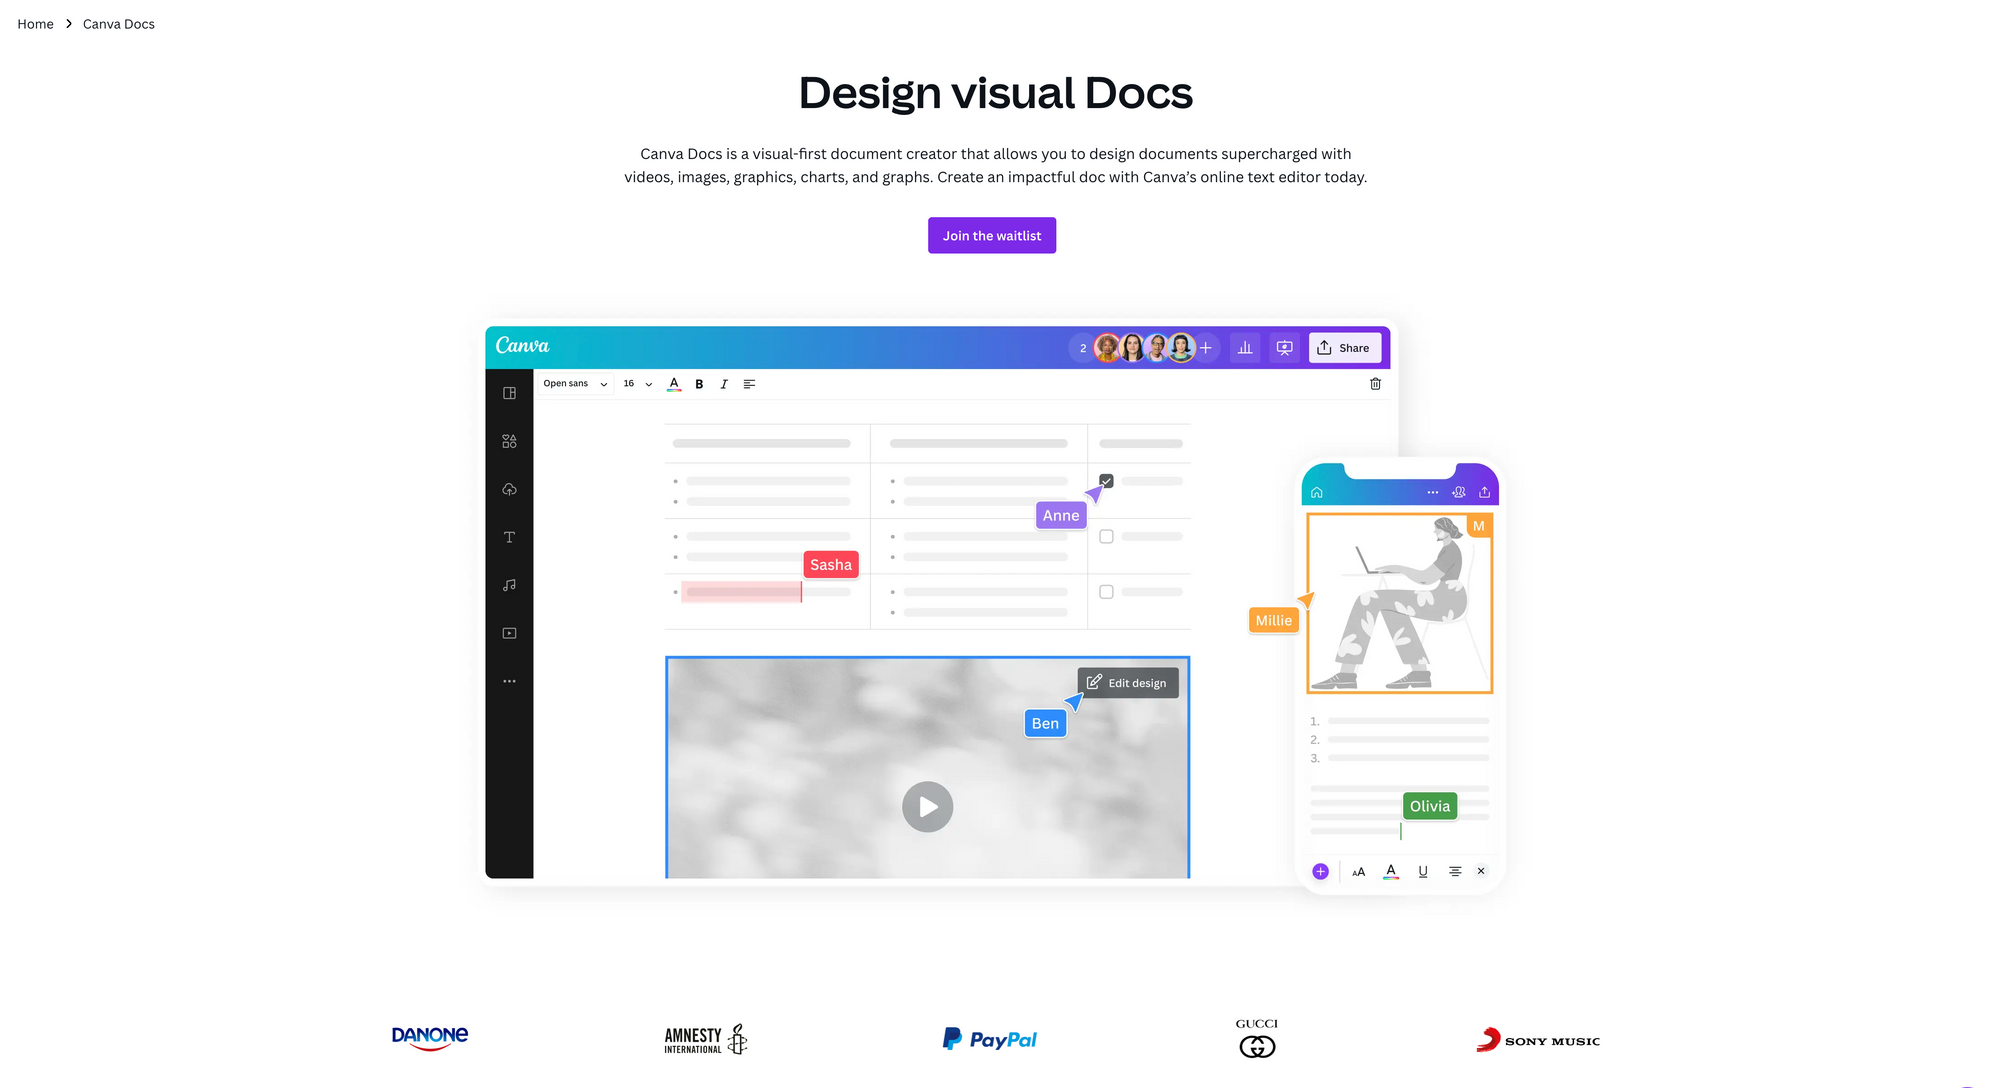Click the Canva Docs breadcrumb link
This screenshot has height=1088, width=2000.
pyautogui.click(x=118, y=23)
